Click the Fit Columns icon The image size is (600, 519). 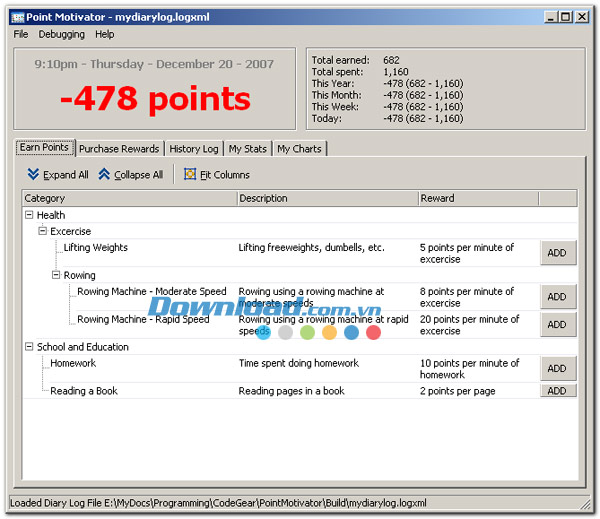(190, 175)
